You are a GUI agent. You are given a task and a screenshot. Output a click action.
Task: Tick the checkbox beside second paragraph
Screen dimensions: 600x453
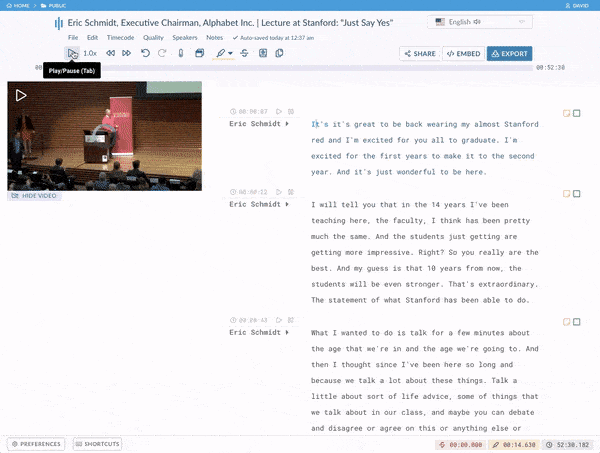(x=577, y=193)
